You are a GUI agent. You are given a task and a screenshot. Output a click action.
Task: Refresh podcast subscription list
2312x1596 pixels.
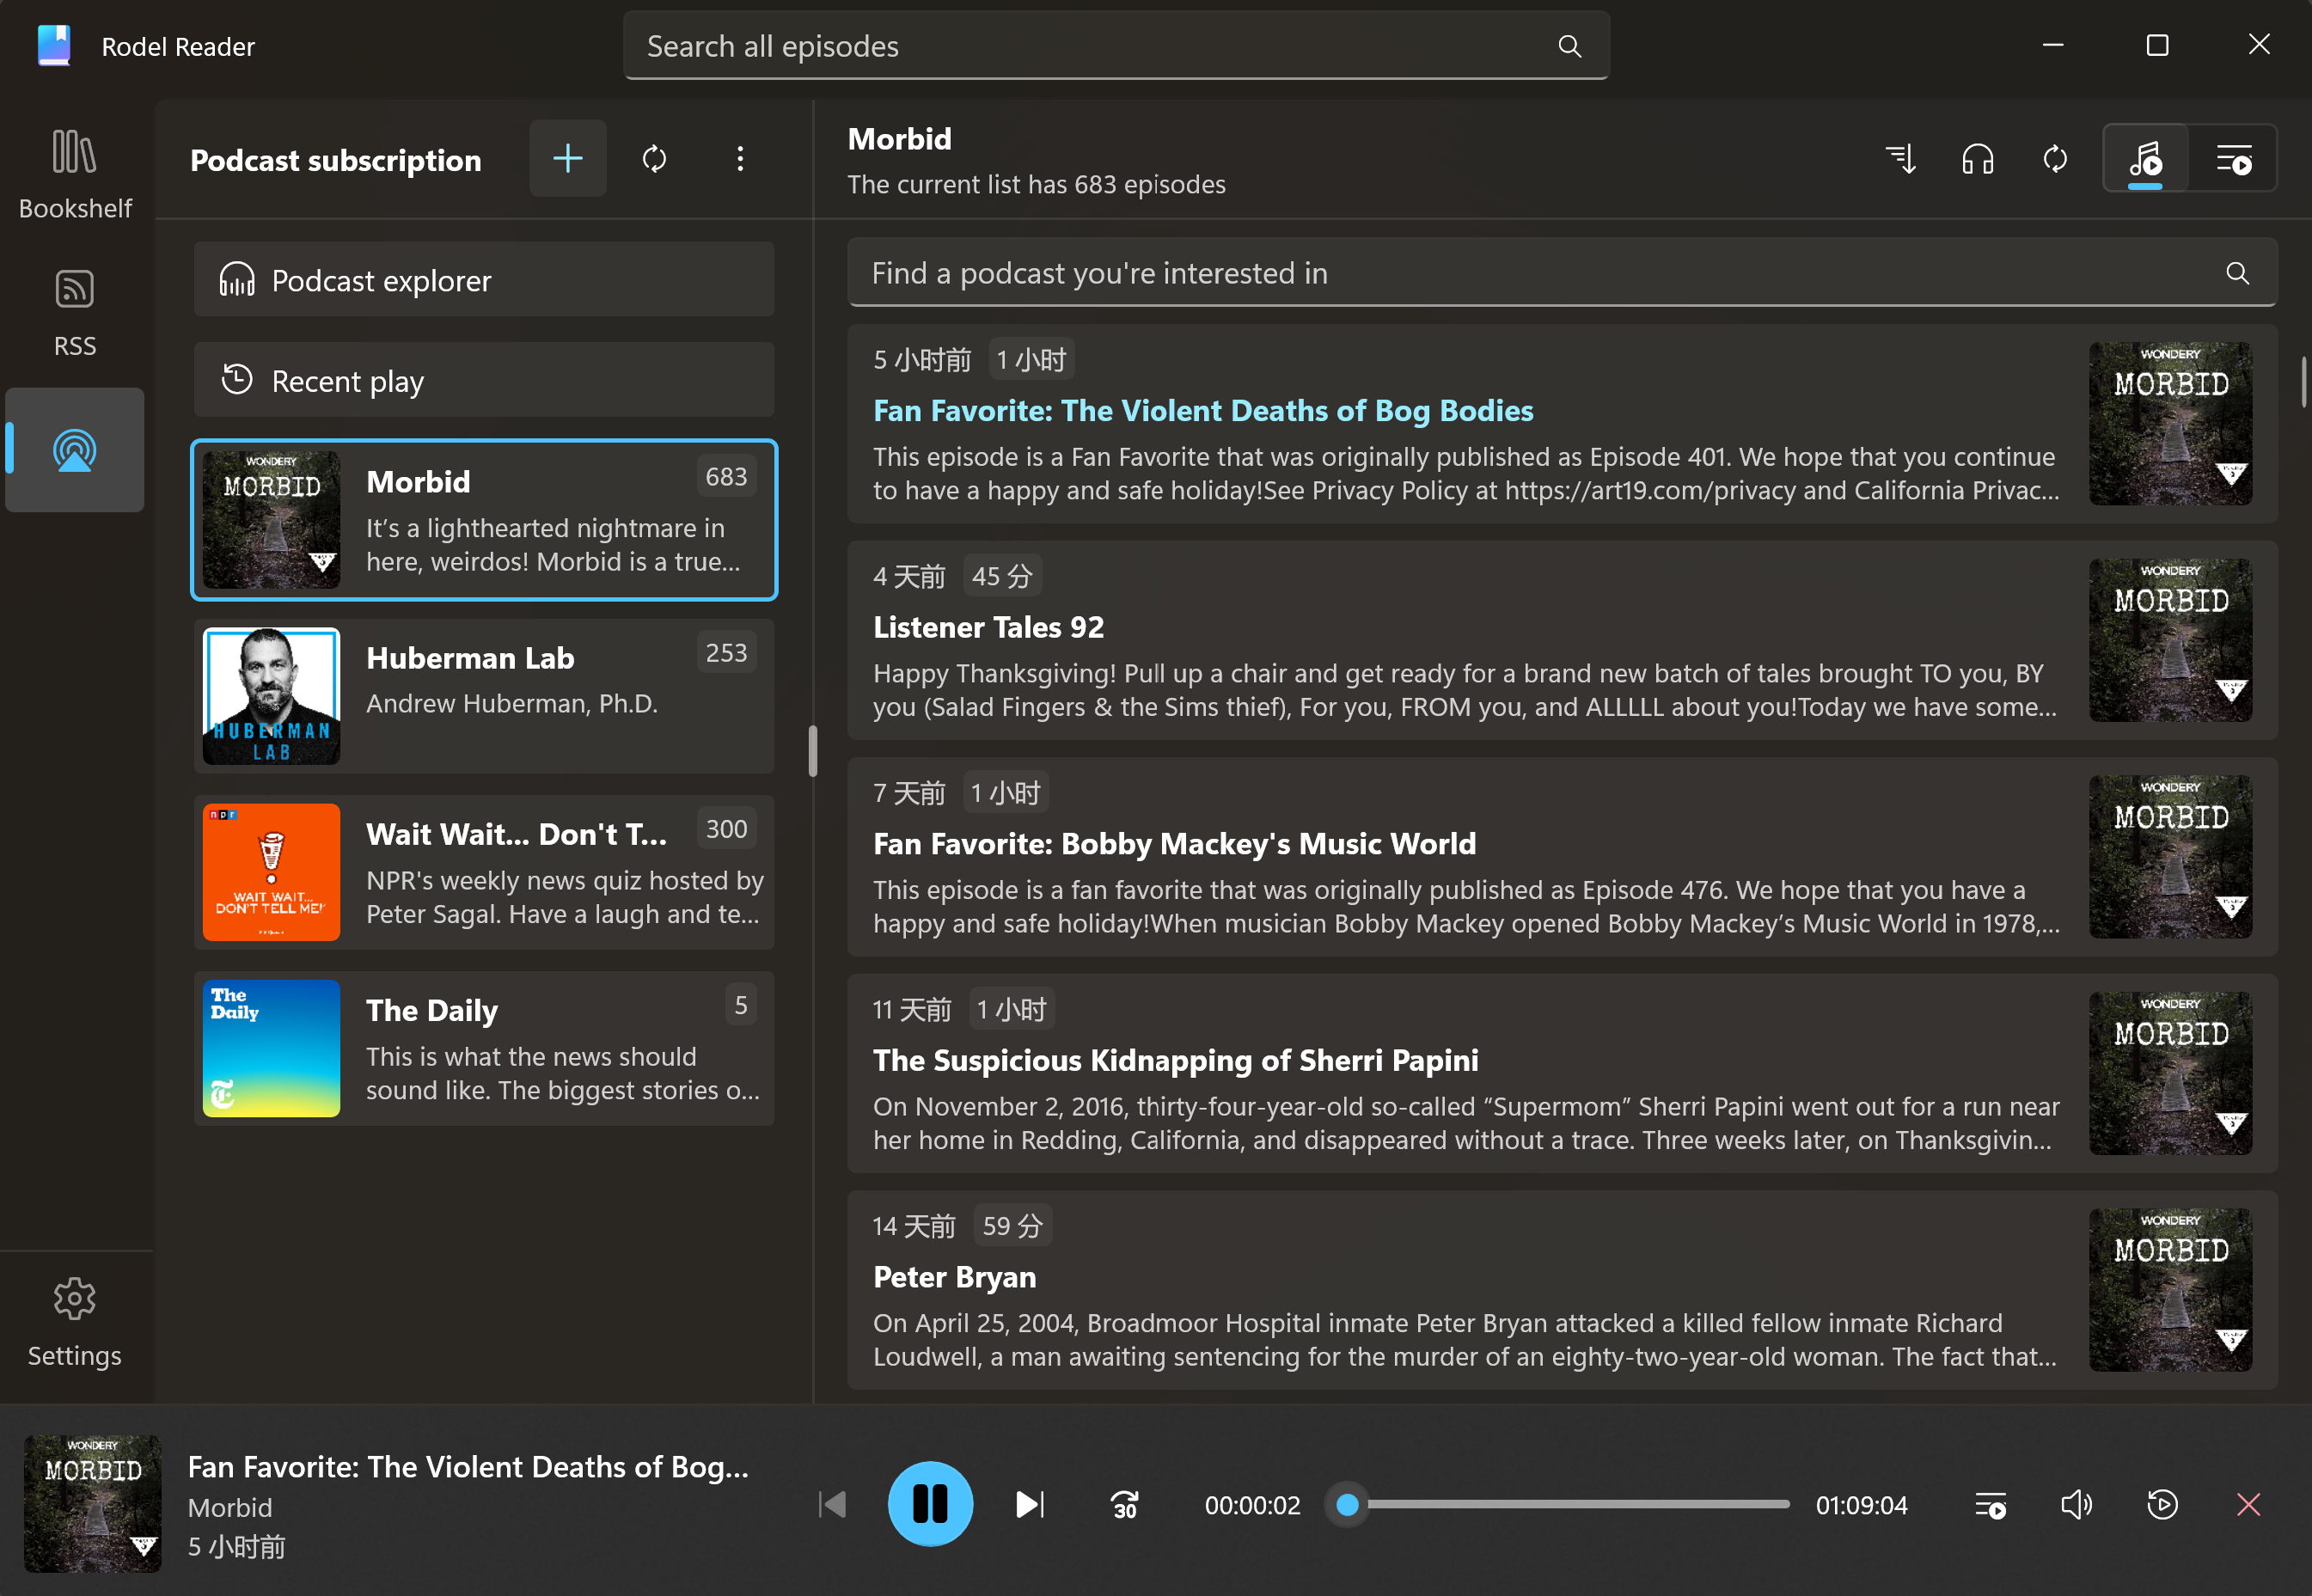click(654, 158)
